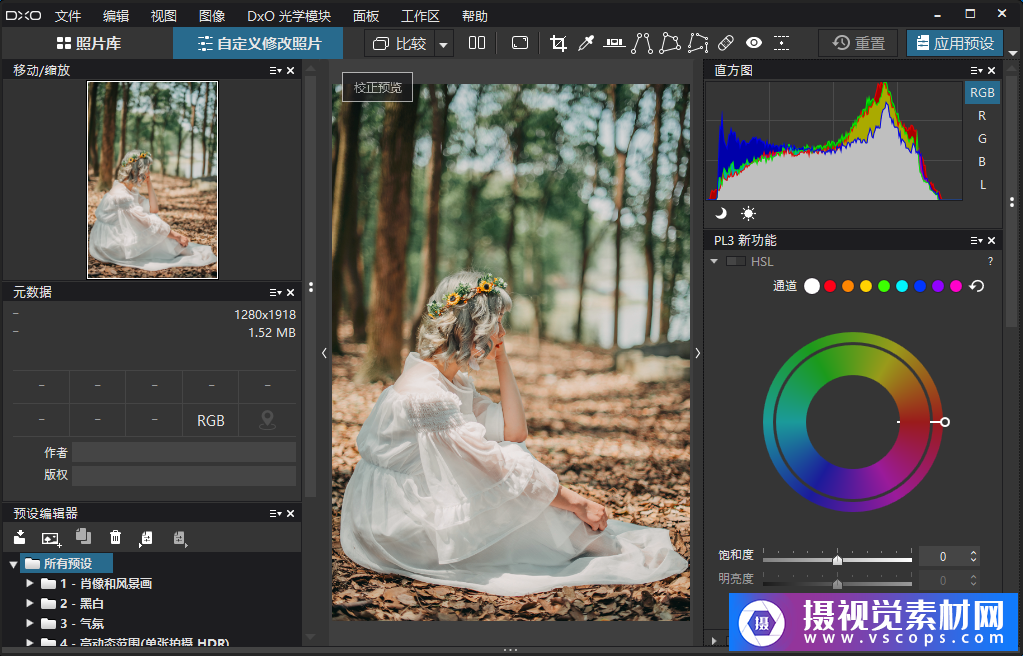The height and width of the screenshot is (656, 1023).
Task: Click the side-by-side split view icon
Action: (x=477, y=43)
